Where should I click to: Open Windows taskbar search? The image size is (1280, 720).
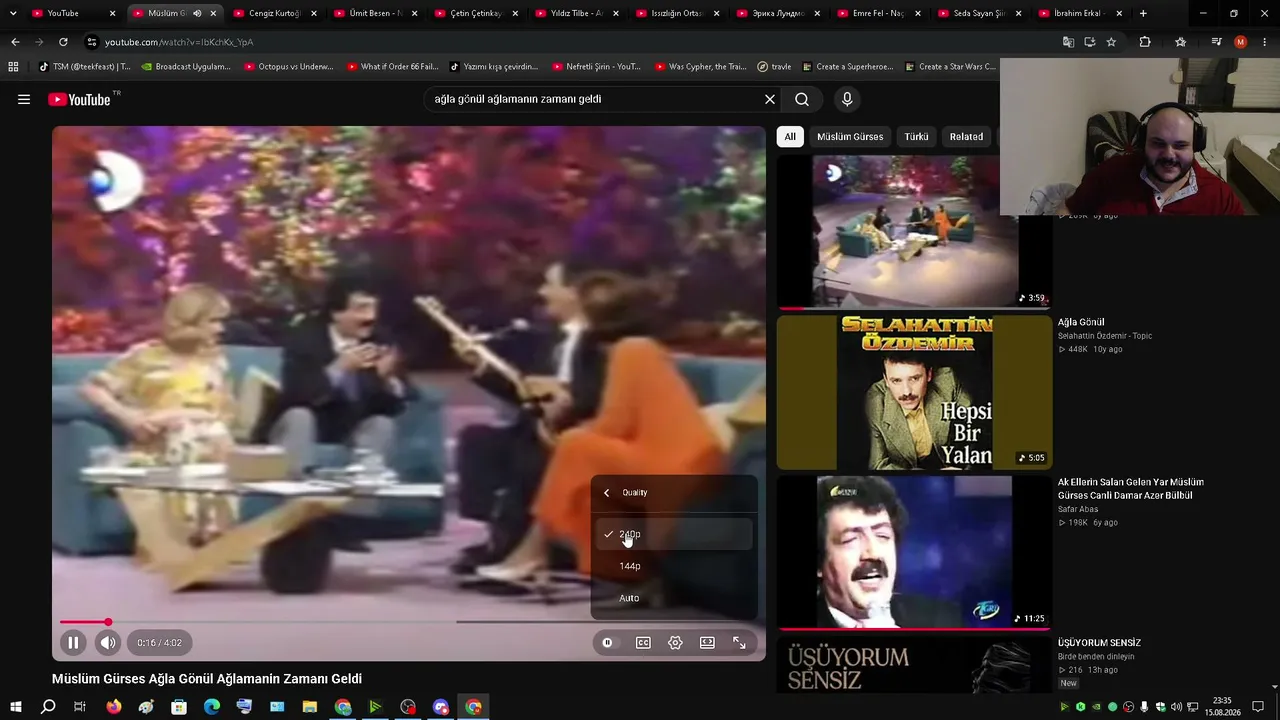(x=47, y=707)
